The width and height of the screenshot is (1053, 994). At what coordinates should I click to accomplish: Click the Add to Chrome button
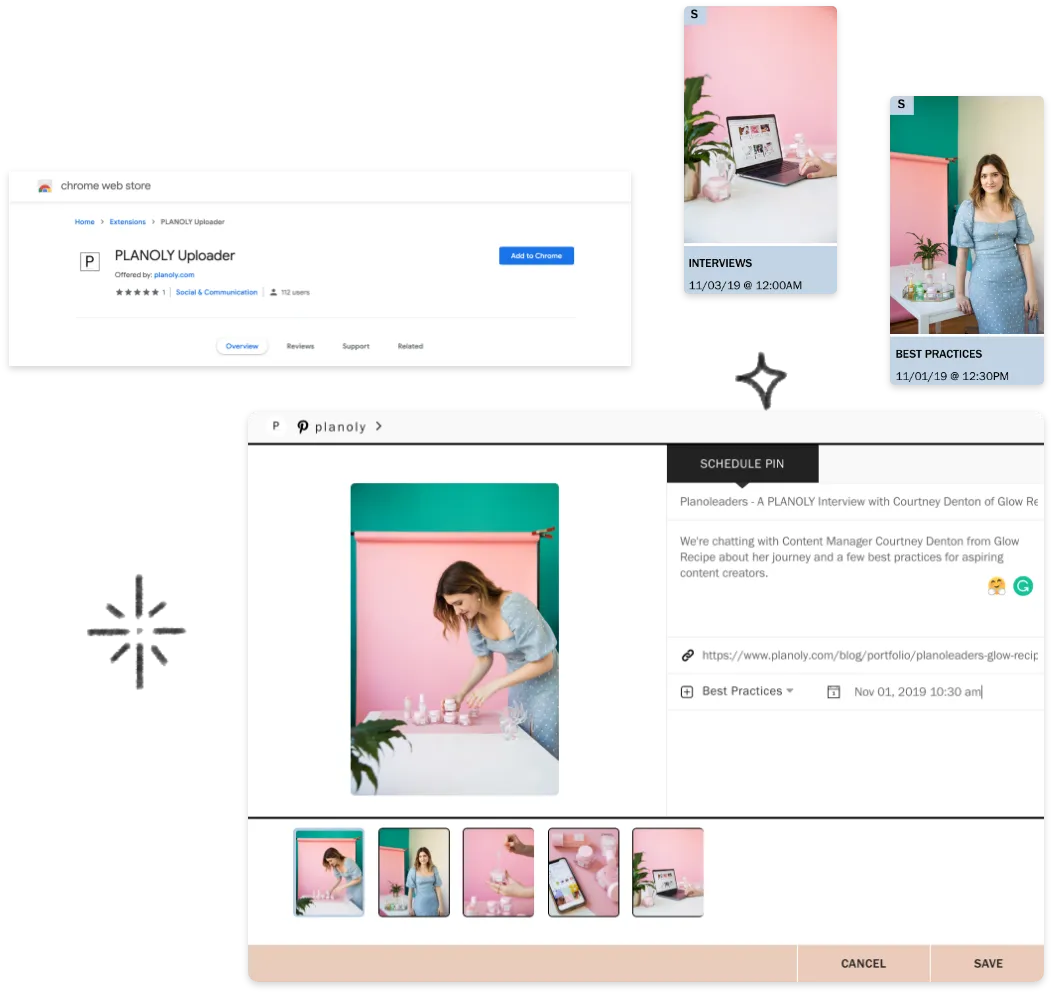click(536, 256)
